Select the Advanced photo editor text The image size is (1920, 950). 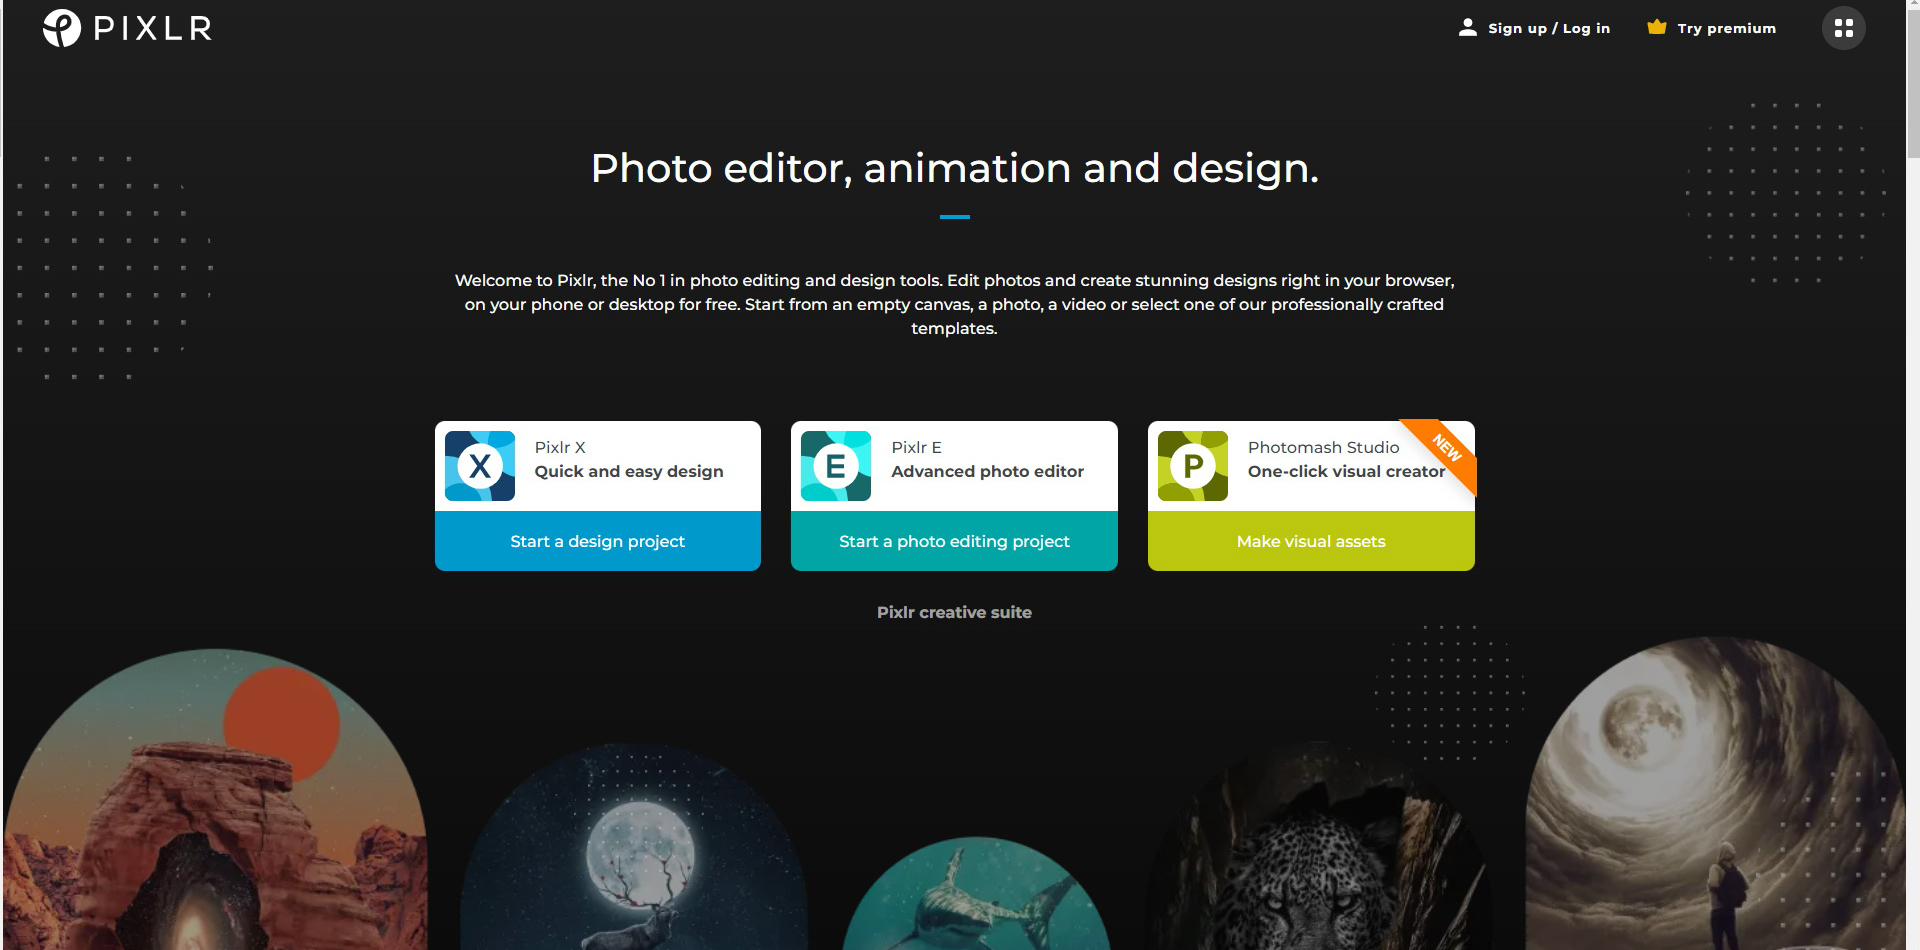pos(987,471)
